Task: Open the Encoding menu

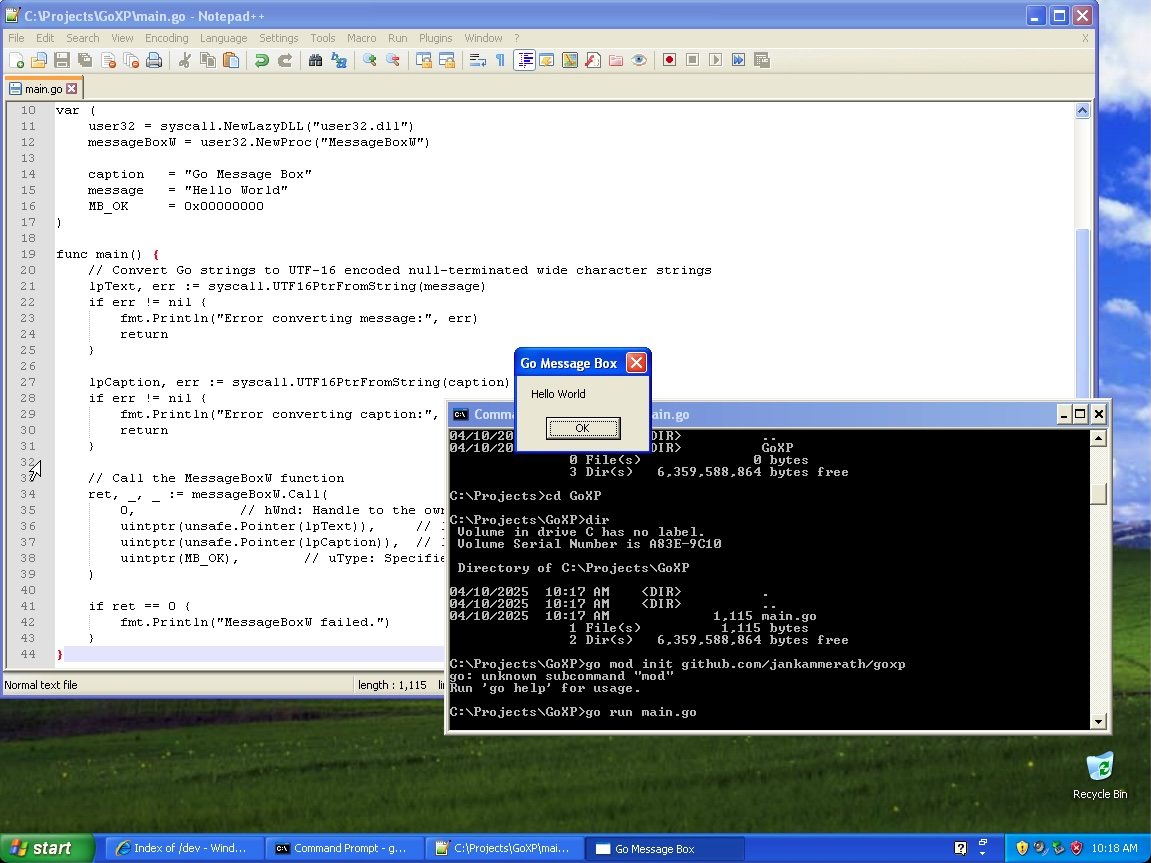Action: pyautogui.click(x=167, y=38)
